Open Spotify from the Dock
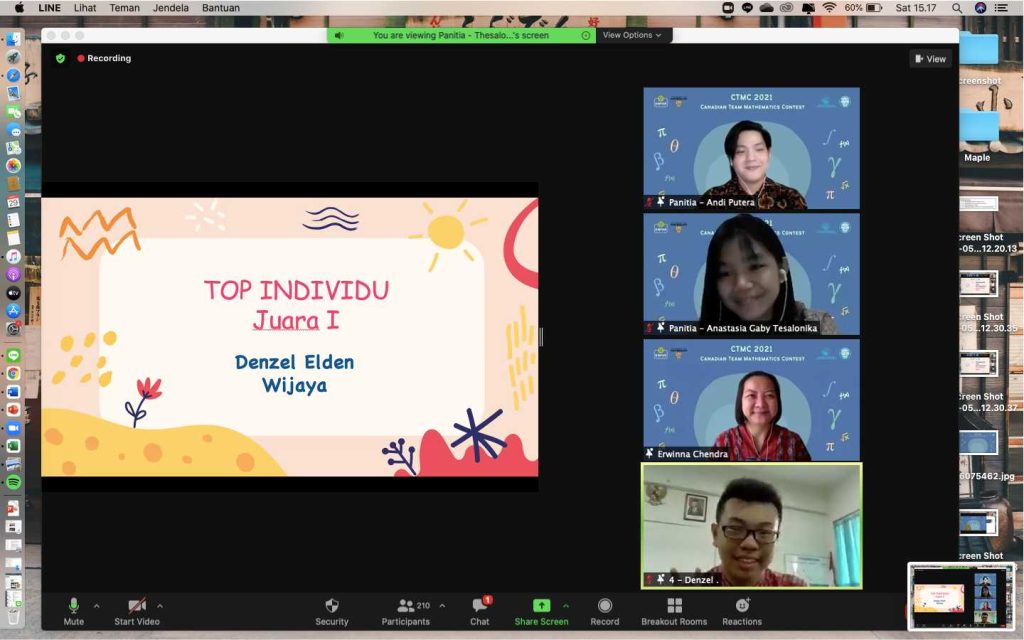The image size is (1024, 640). tap(13, 482)
